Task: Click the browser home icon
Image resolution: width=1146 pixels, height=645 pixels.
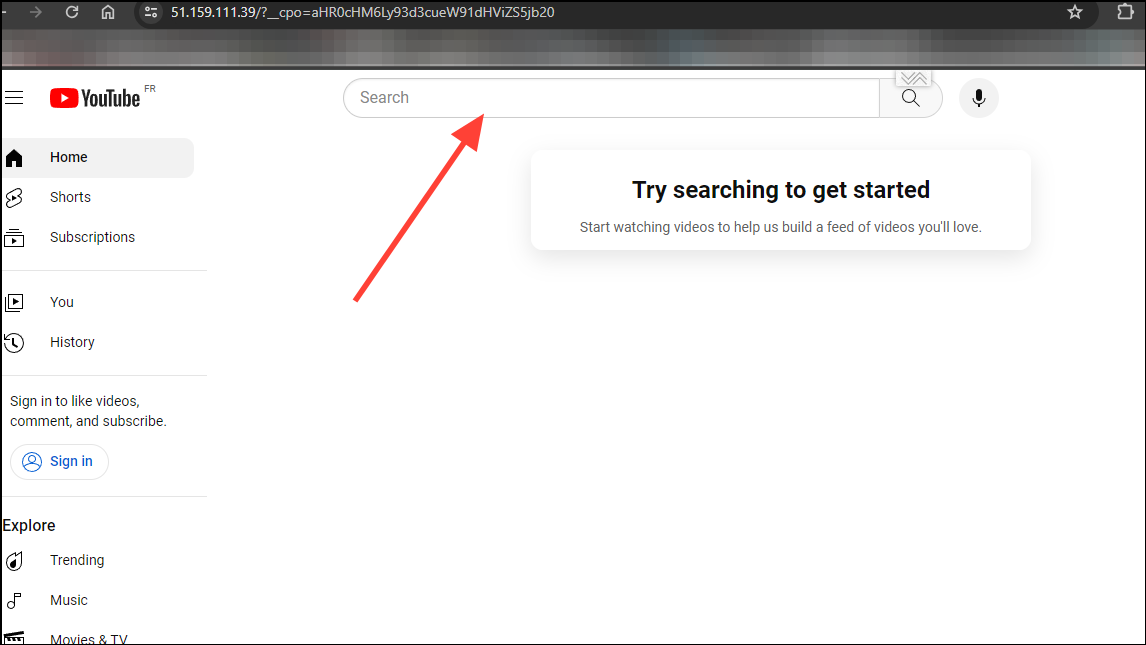Action: [x=108, y=12]
